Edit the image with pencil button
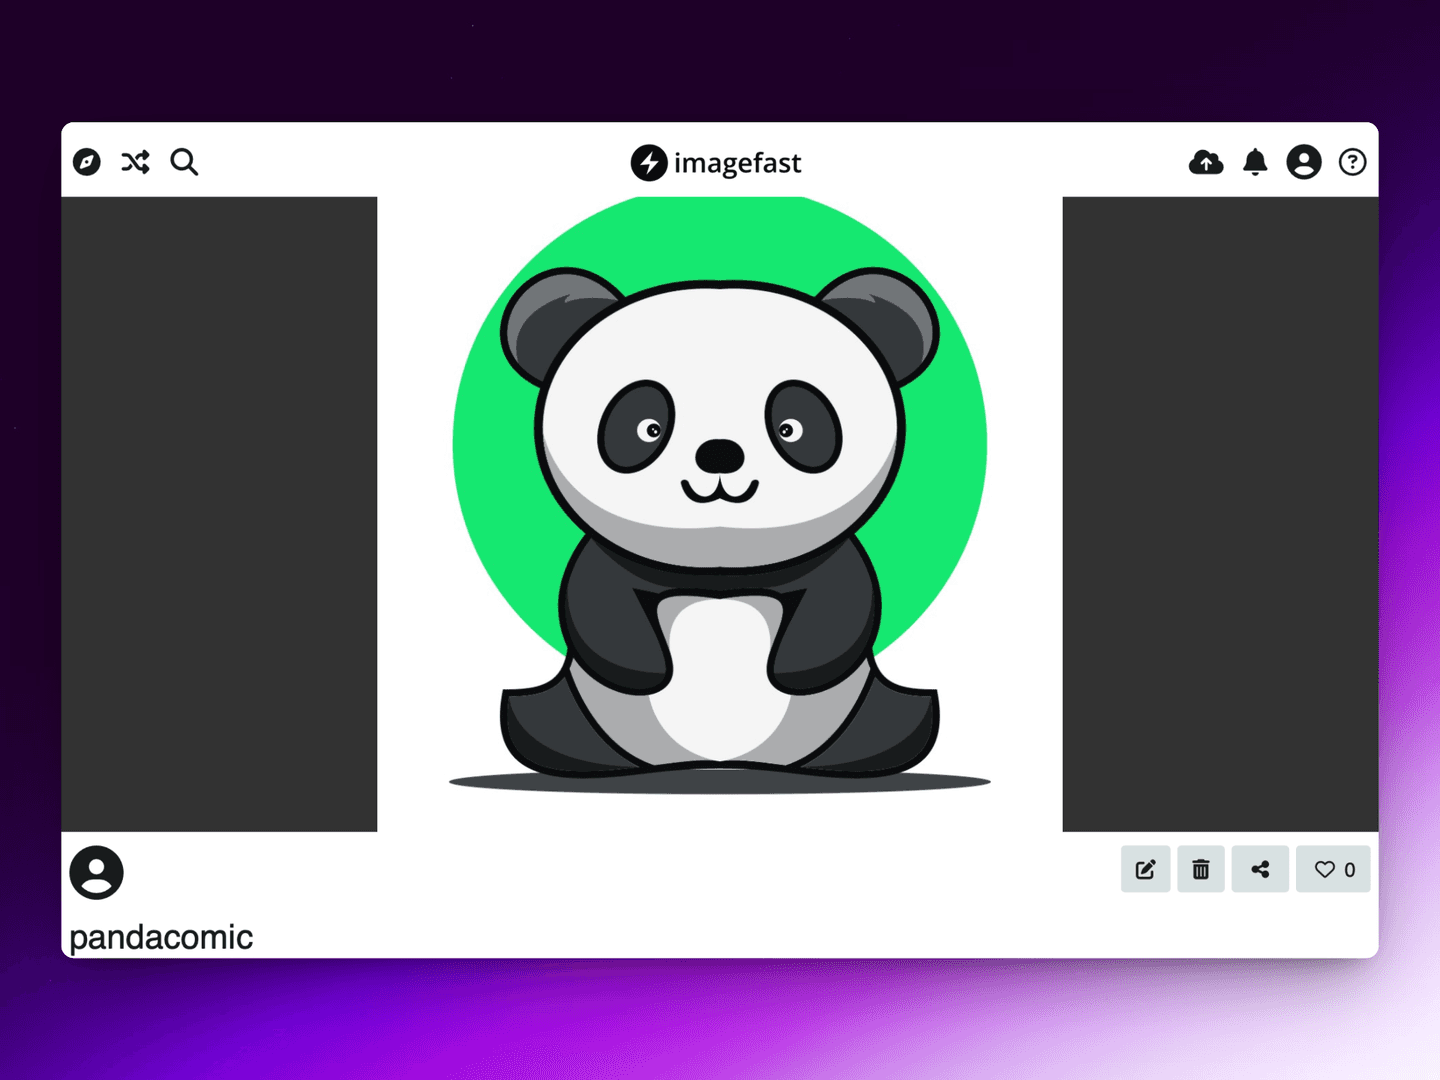1440x1080 pixels. click(1146, 869)
